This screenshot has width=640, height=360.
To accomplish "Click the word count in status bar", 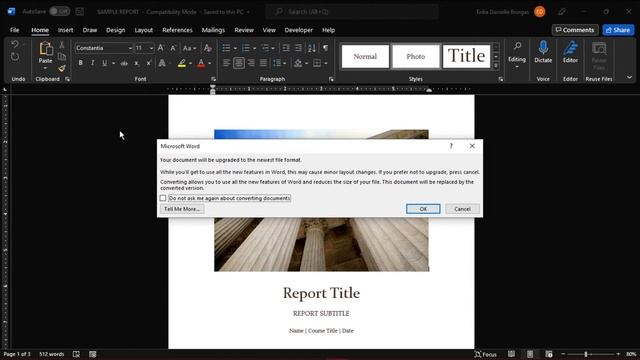I will point(52,354).
